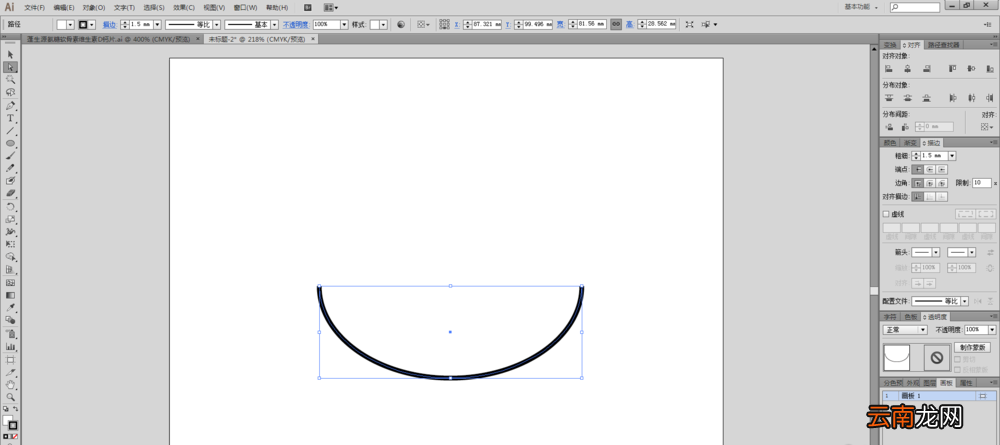Image resolution: width=1000 pixels, height=445 pixels.
Task: Open the 基本 brush definition dropdown
Action: pyautogui.click(x=274, y=24)
